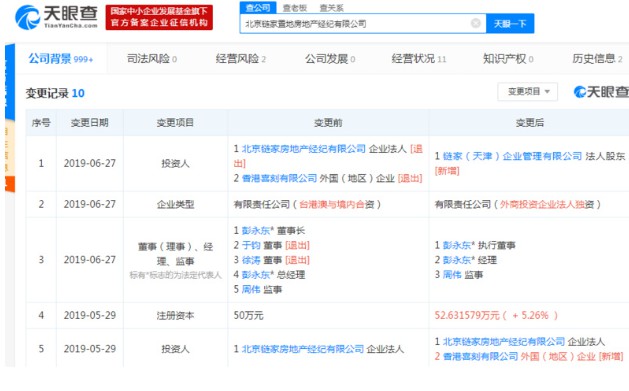Select the 企业类型 cell in row 2
The width and height of the screenshot is (629, 391).
[x=175, y=205]
